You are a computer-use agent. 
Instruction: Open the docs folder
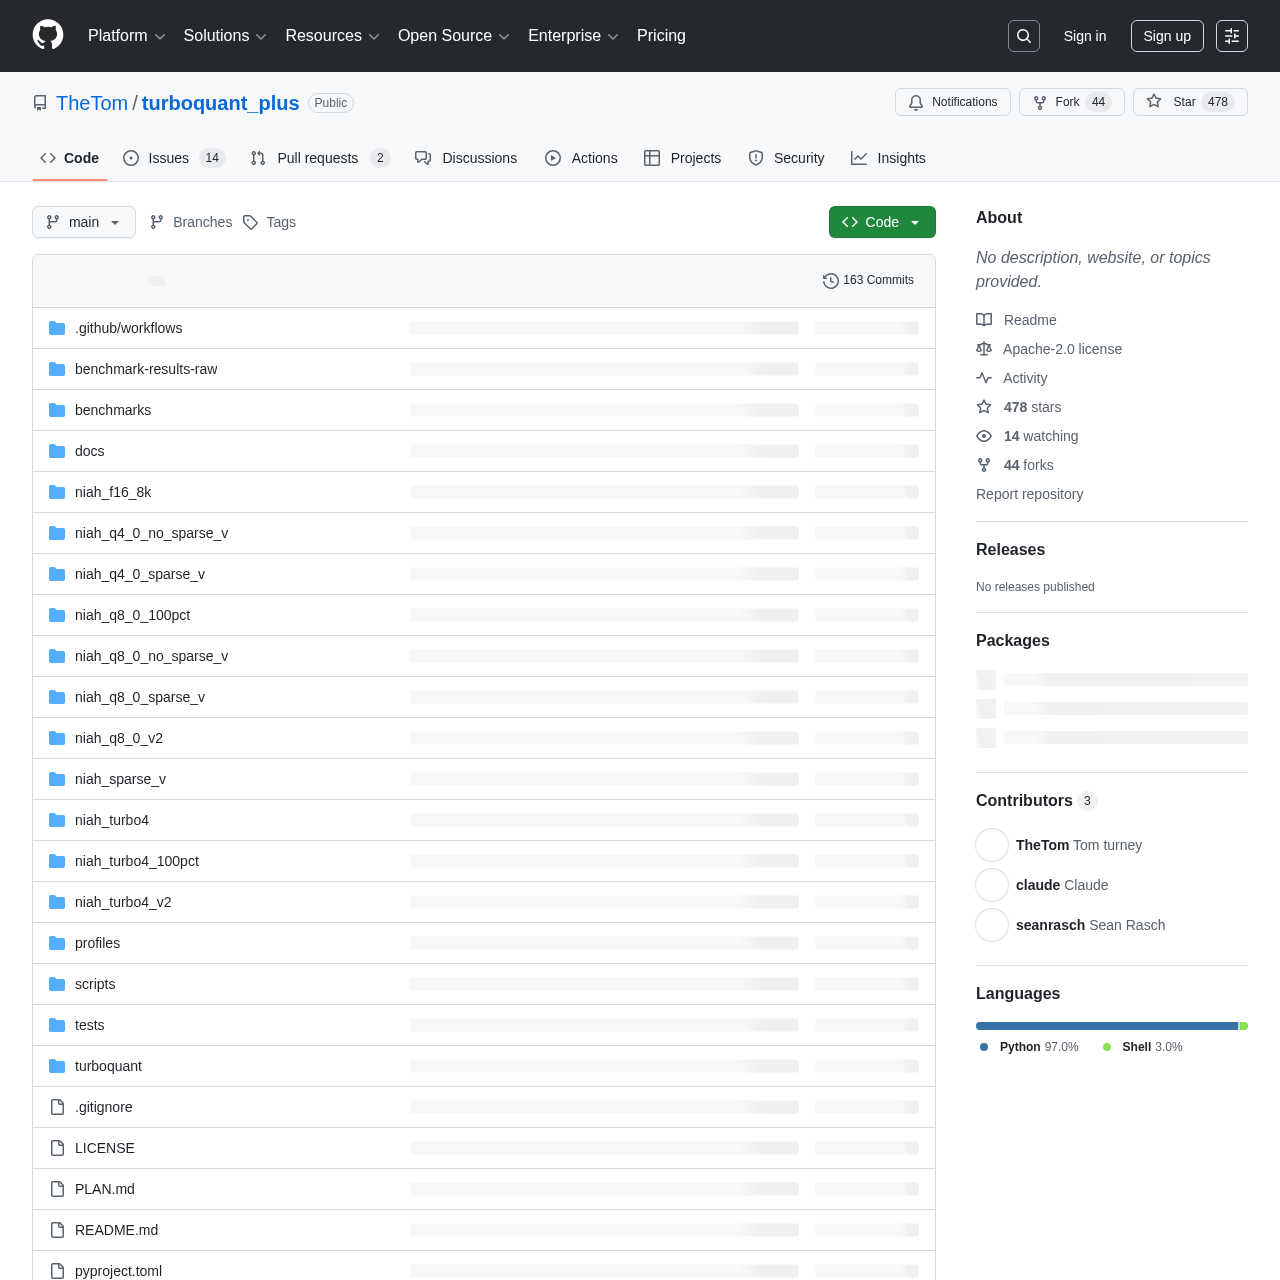[x=89, y=451]
